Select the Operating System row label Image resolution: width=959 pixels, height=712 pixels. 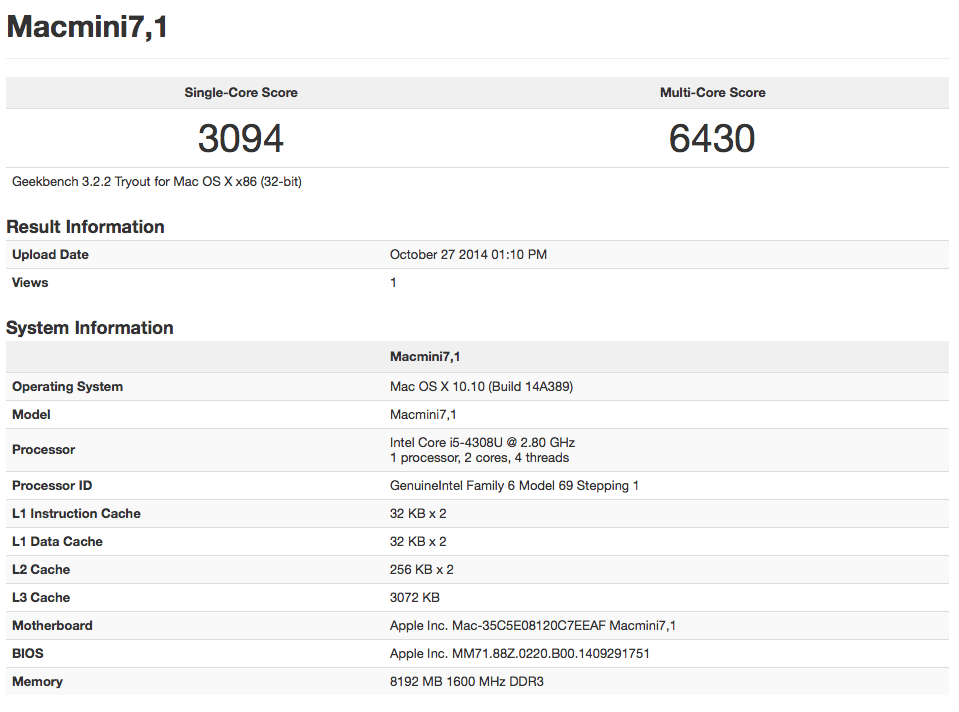[67, 387]
